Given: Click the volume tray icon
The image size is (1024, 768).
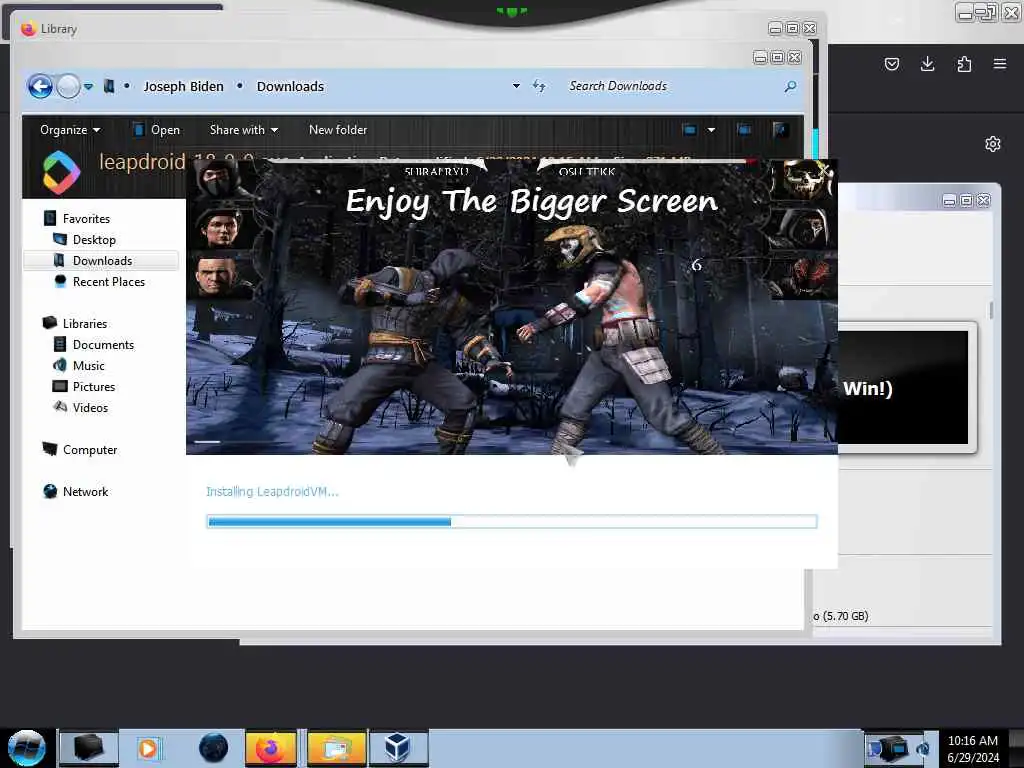Looking at the screenshot, I should [x=922, y=748].
